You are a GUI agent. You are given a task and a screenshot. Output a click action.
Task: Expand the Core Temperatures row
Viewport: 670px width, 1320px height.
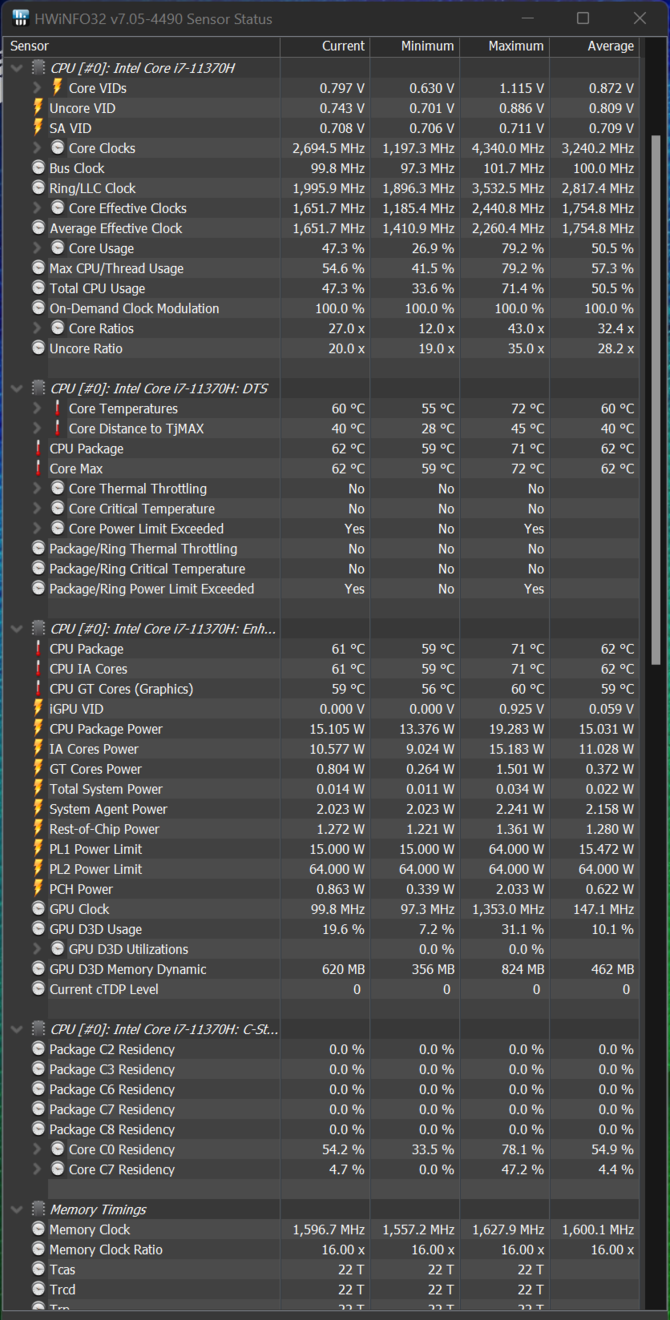pos(37,408)
